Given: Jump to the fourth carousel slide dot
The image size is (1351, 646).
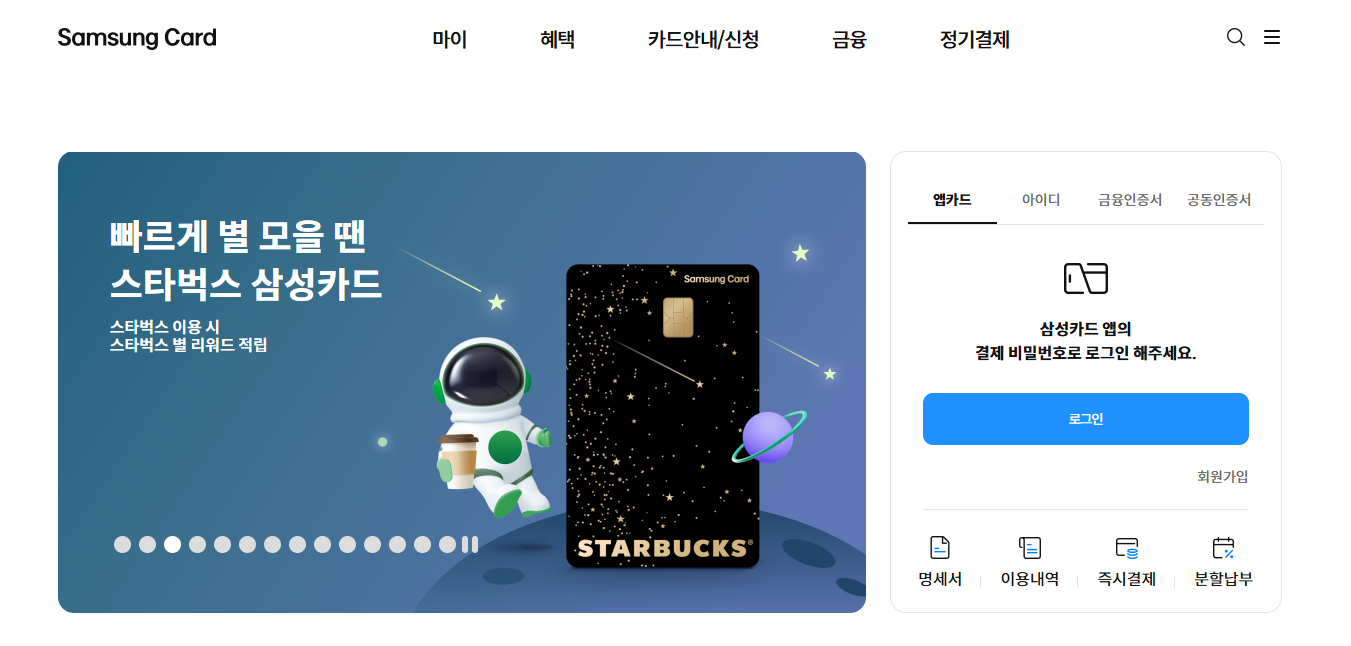Looking at the screenshot, I should click(198, 544).
